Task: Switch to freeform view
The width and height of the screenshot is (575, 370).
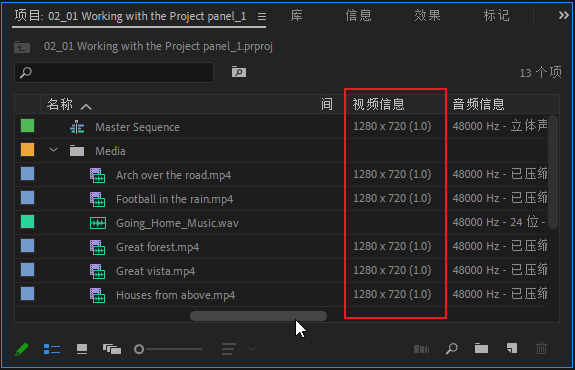Action: click(x=112, y=349)
